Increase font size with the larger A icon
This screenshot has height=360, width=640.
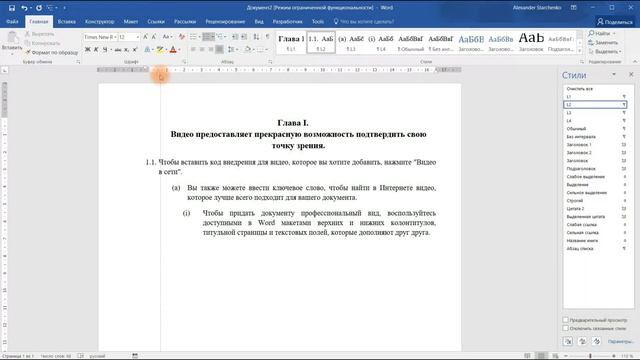point(145,37)
